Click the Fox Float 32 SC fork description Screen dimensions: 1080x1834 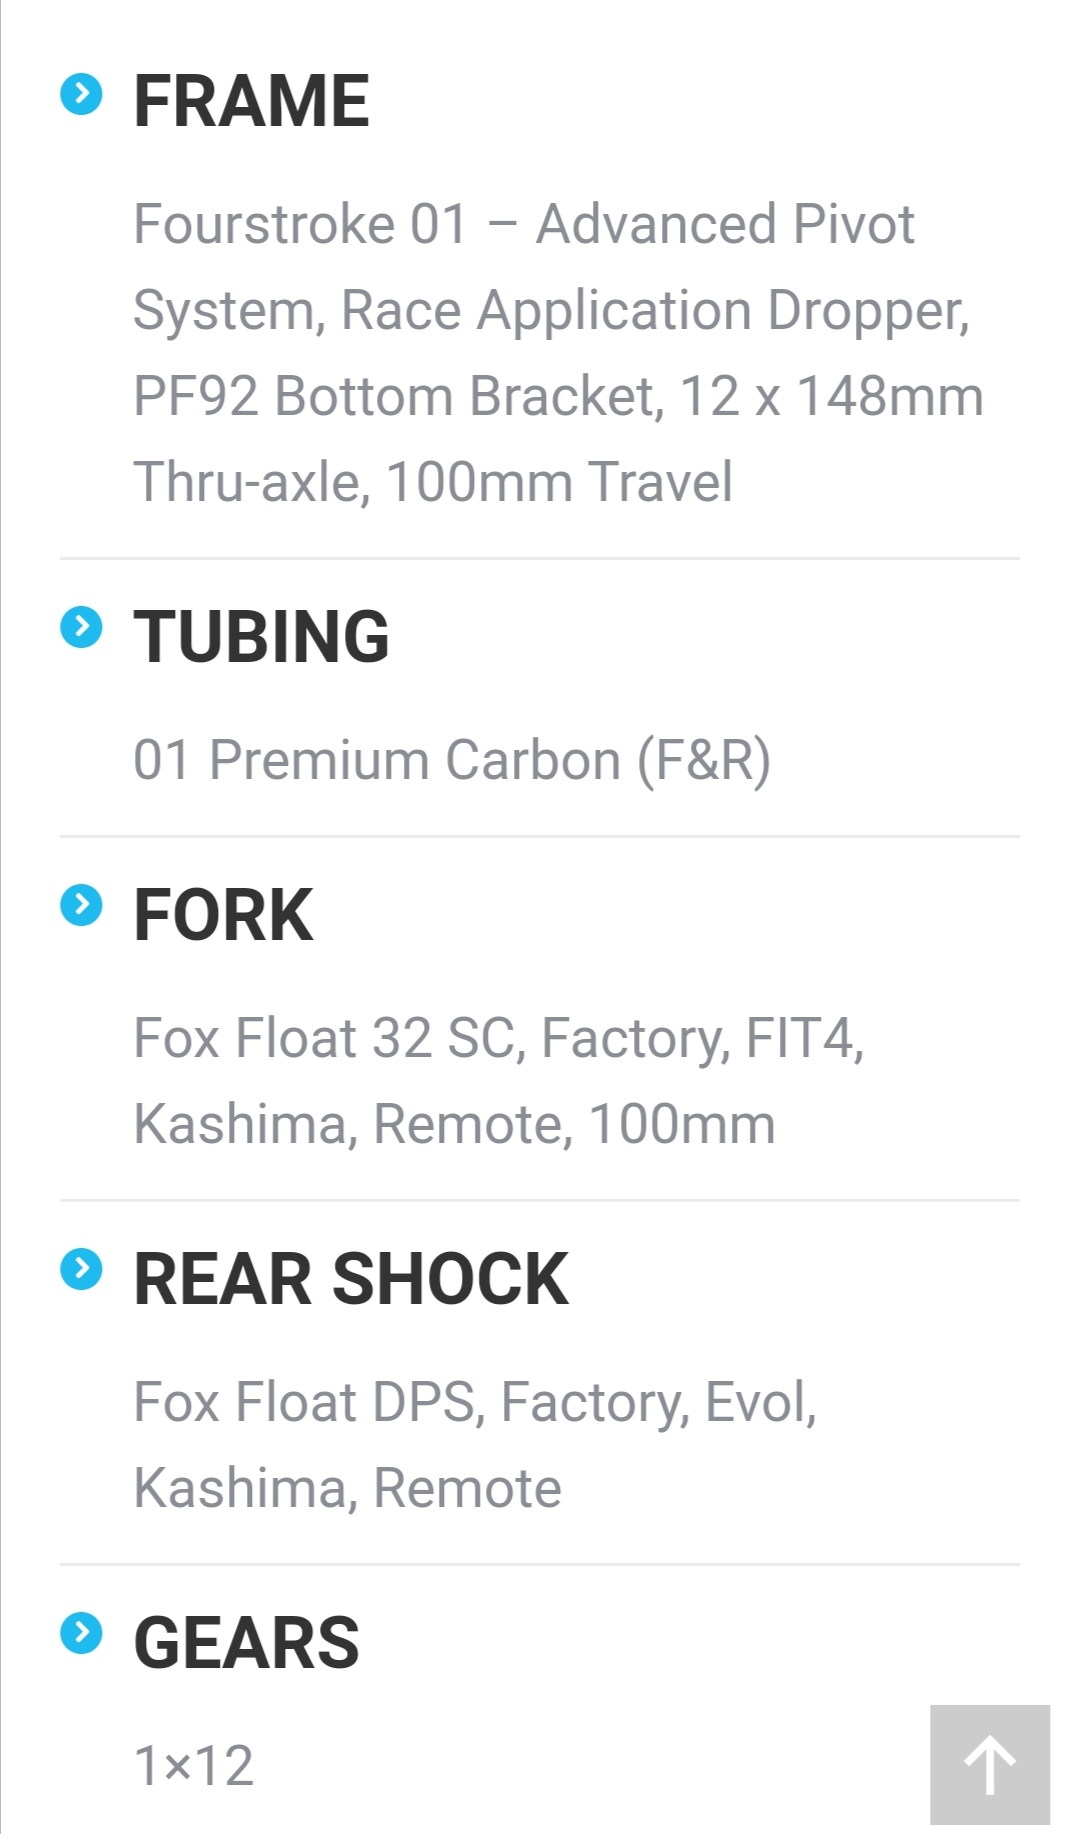click(498, 1080)
